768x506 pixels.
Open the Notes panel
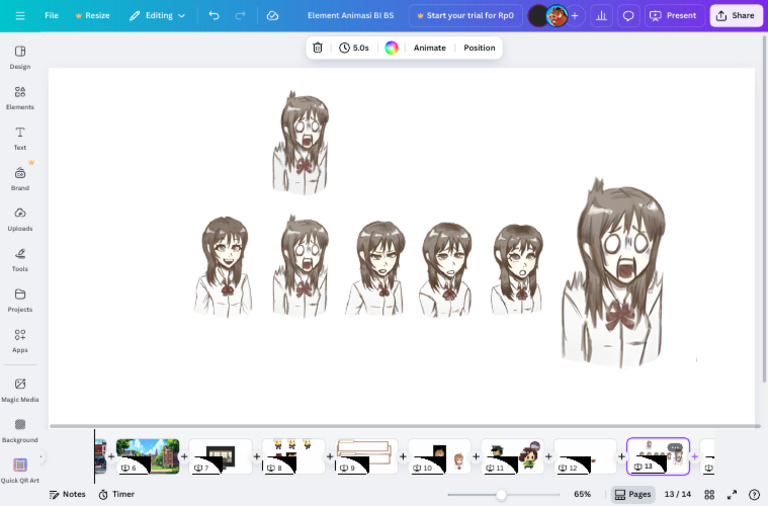(x=67, y=494)
